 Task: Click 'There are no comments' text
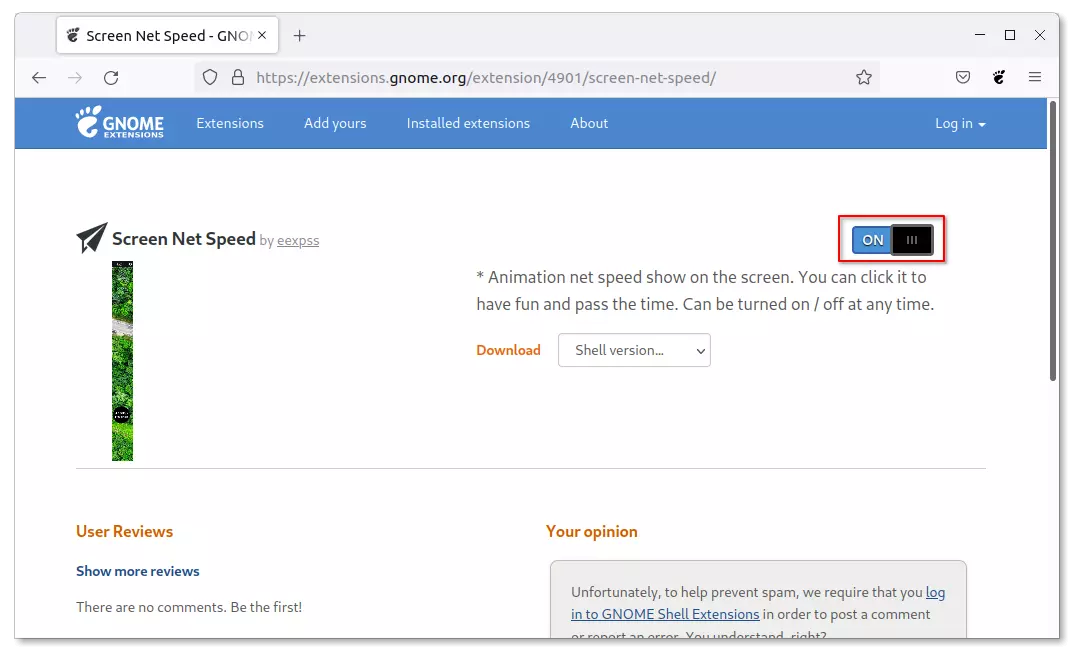[x=189, y=608]
